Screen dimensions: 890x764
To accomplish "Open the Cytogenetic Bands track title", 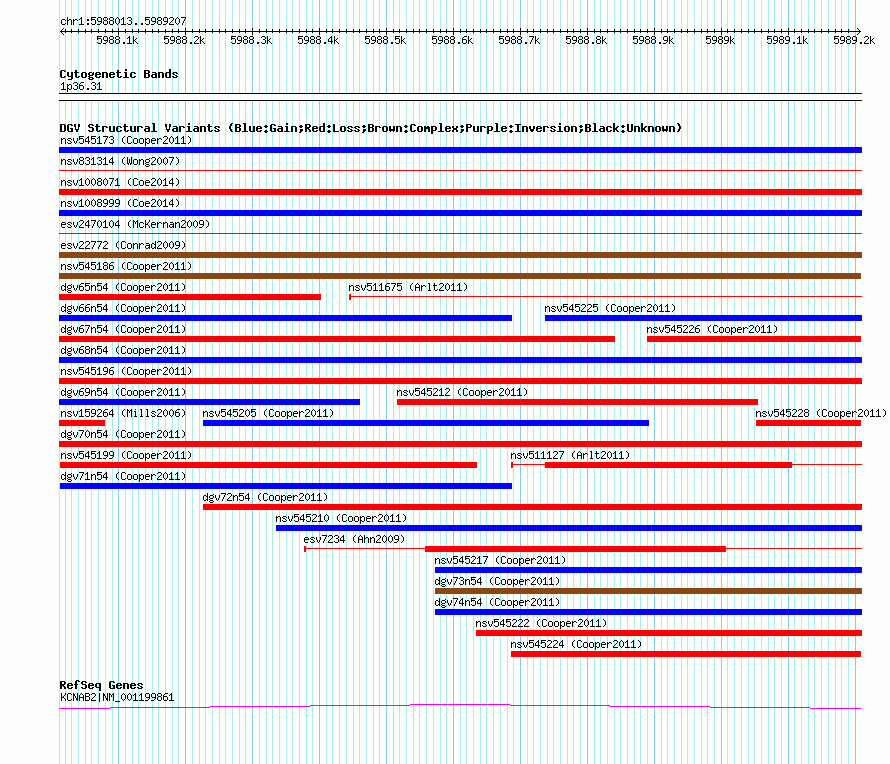I will 119,74.
